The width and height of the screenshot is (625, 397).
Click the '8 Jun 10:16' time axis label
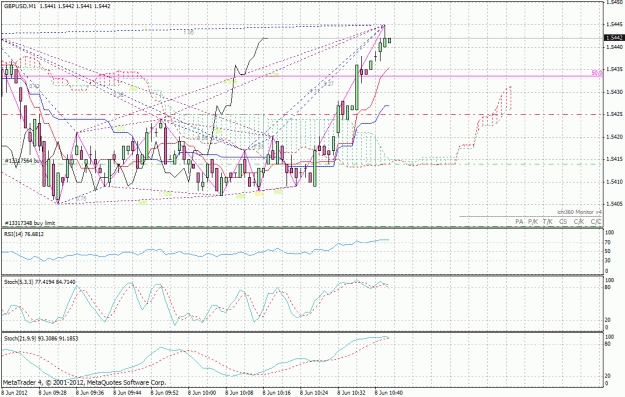pyautogui.click(x=276, y=393)
